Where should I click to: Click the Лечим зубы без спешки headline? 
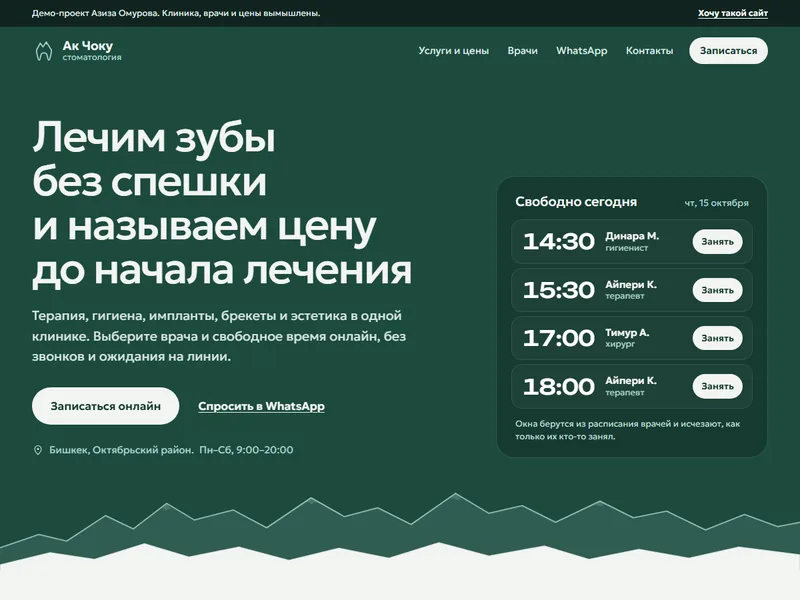coord(222,204)
